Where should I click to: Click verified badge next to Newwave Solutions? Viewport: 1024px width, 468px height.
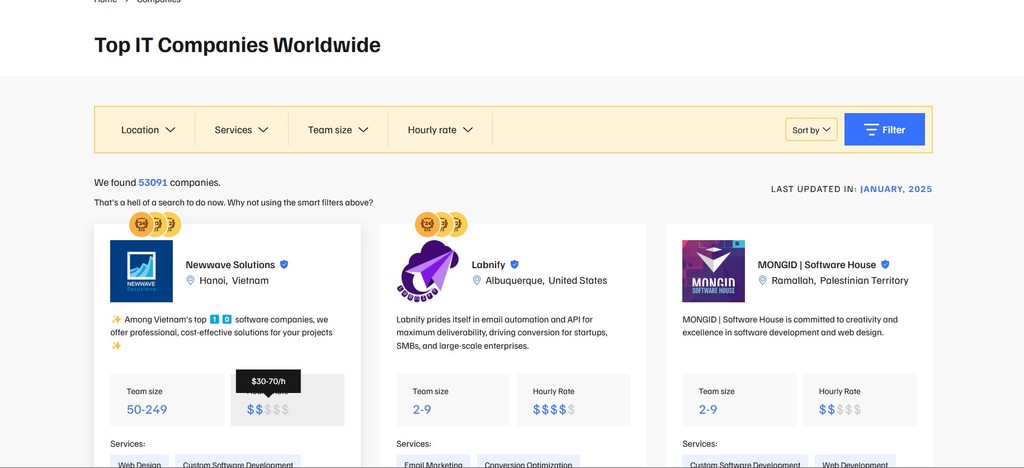tap(284, 264)
